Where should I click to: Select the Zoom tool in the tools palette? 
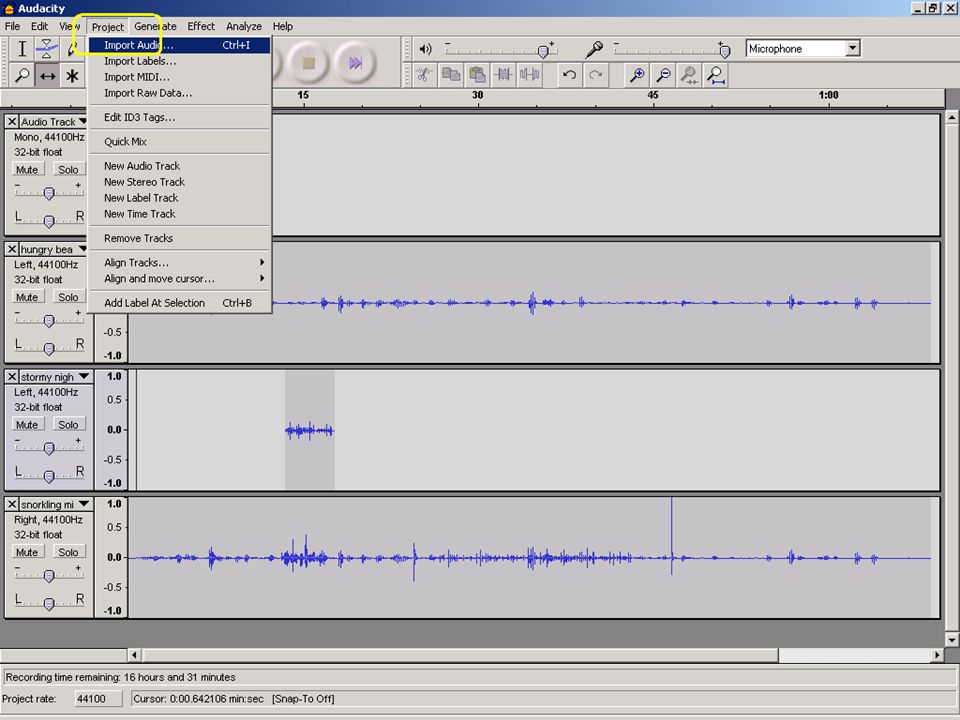[22, 76]
